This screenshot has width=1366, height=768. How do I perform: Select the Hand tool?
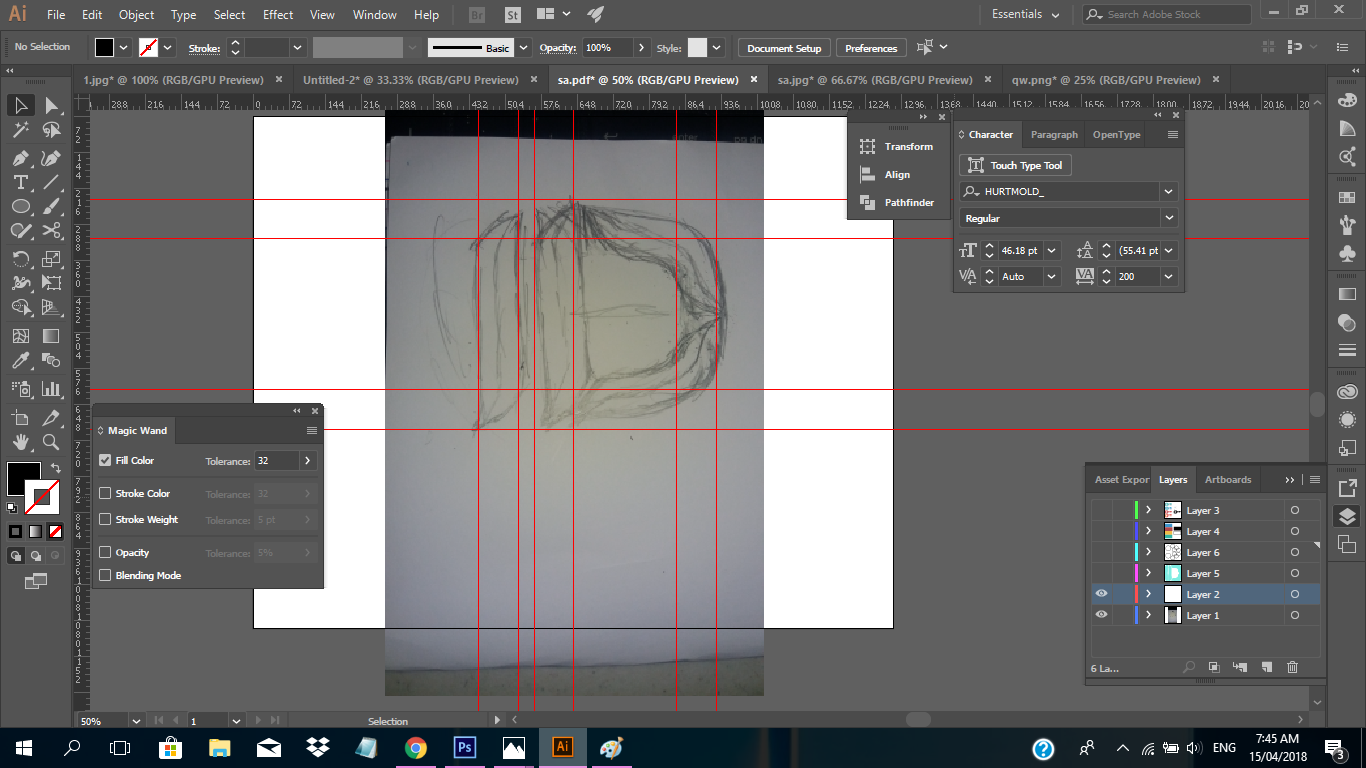(20, 441)
